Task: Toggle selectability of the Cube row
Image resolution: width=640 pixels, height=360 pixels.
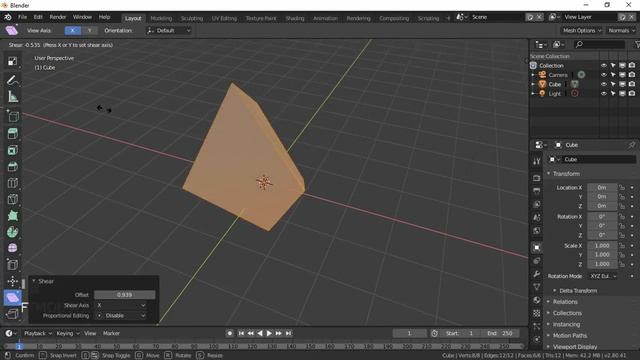Action: [x=613, y=84]
